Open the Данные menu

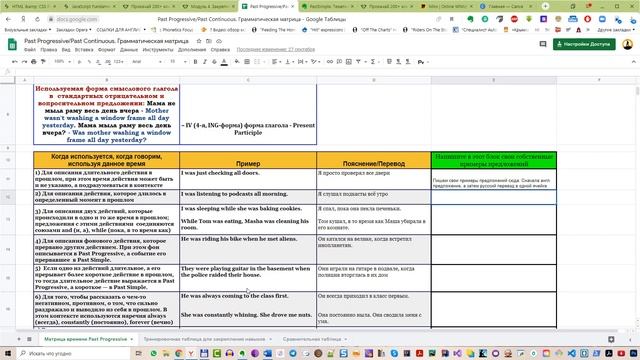click(x=129, y=49)
